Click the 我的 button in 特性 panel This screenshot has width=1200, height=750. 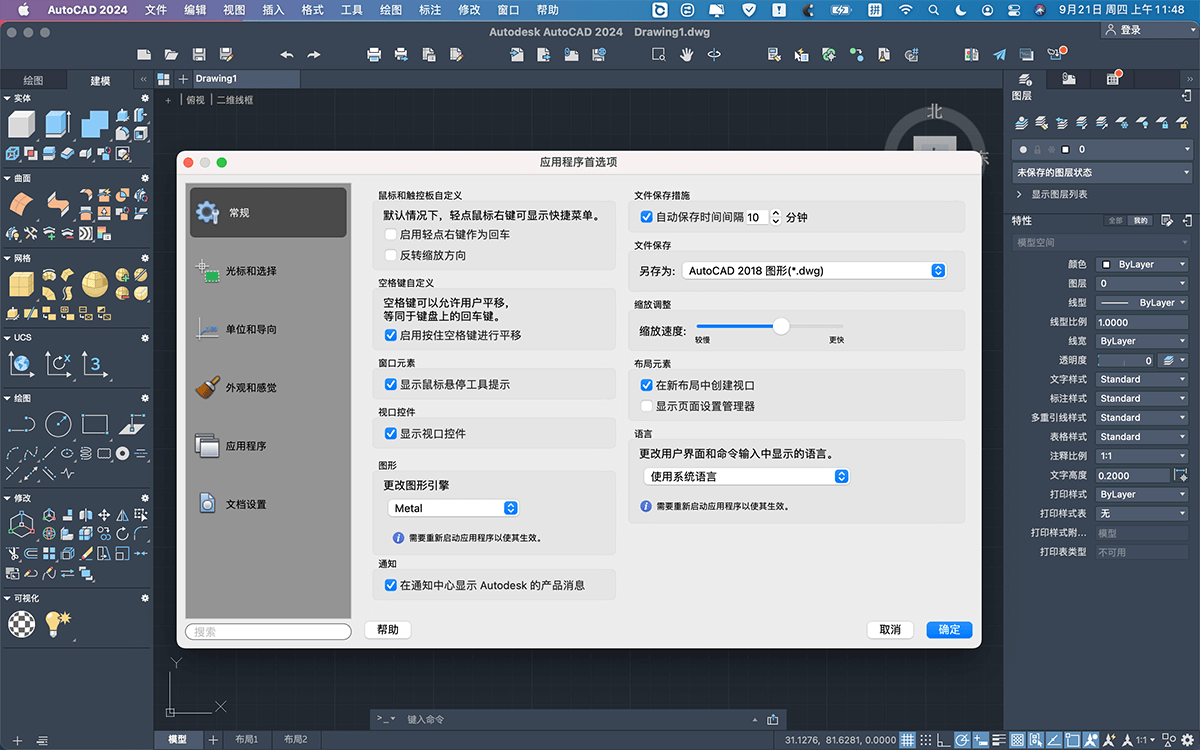coord(1140,220)
